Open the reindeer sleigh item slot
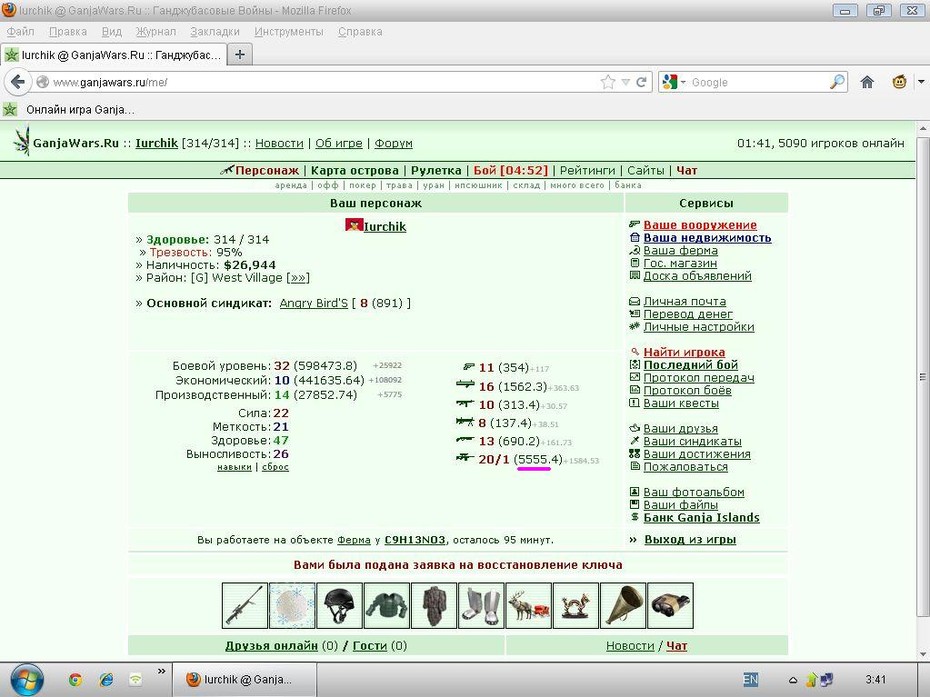 click(528, 605)
